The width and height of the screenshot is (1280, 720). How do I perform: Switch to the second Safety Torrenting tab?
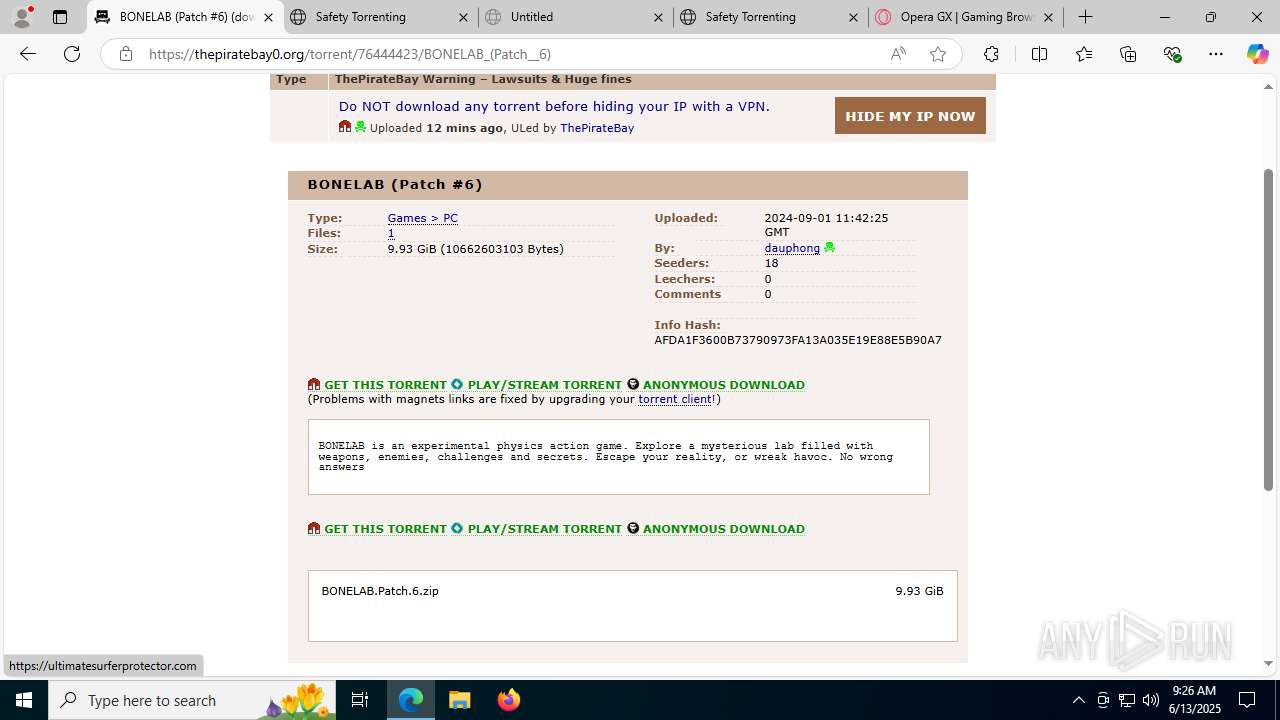(x=770, y=17)
